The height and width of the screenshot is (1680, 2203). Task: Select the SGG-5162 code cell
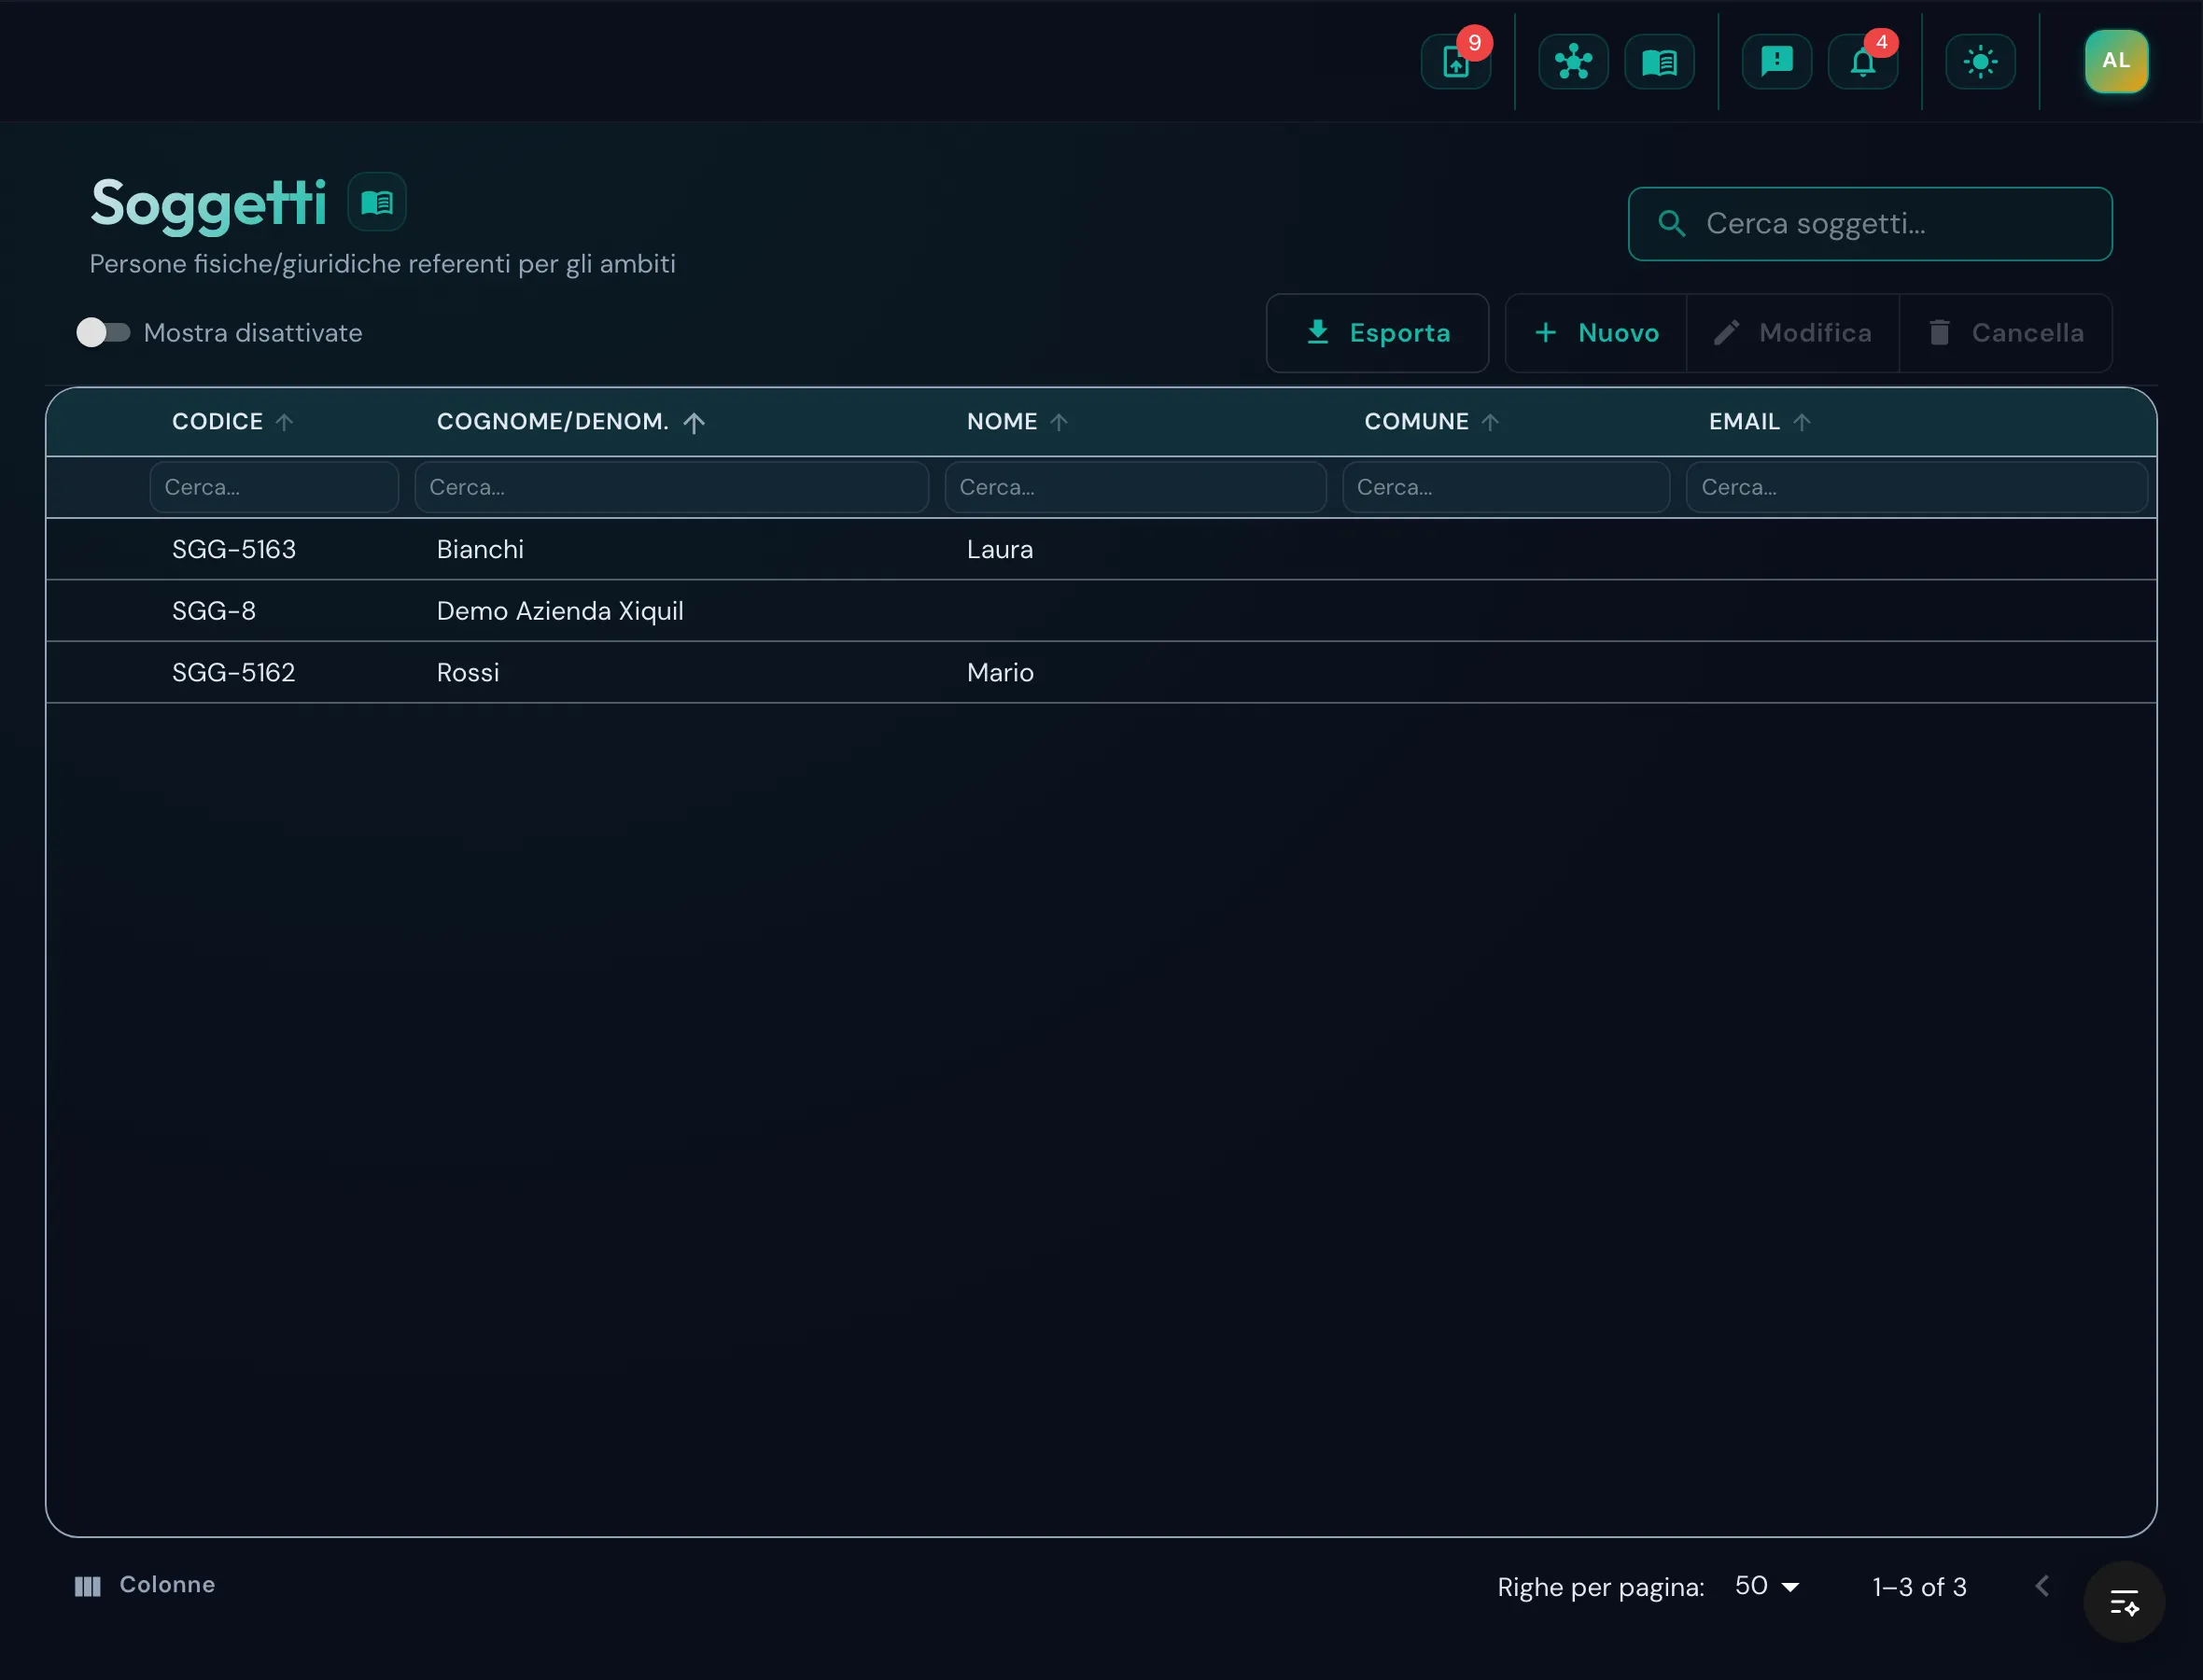coord(234,672)
